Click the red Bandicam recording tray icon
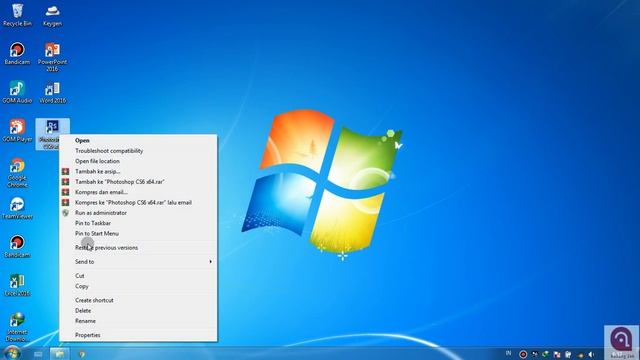Screen dimensions: 640x360 tap(523, 354)
